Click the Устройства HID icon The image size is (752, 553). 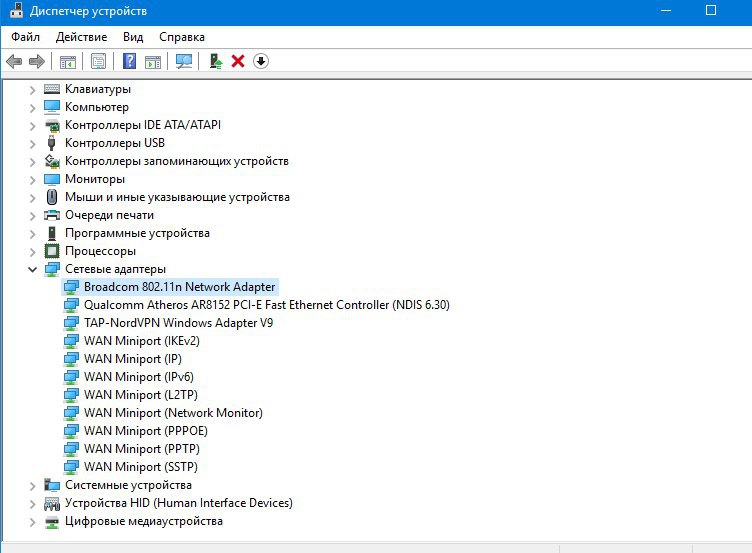52,503
